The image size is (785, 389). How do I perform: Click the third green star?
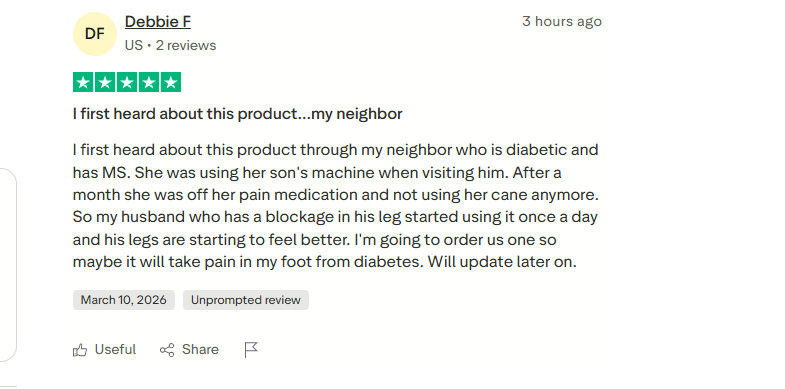click(x=127, y=82)
